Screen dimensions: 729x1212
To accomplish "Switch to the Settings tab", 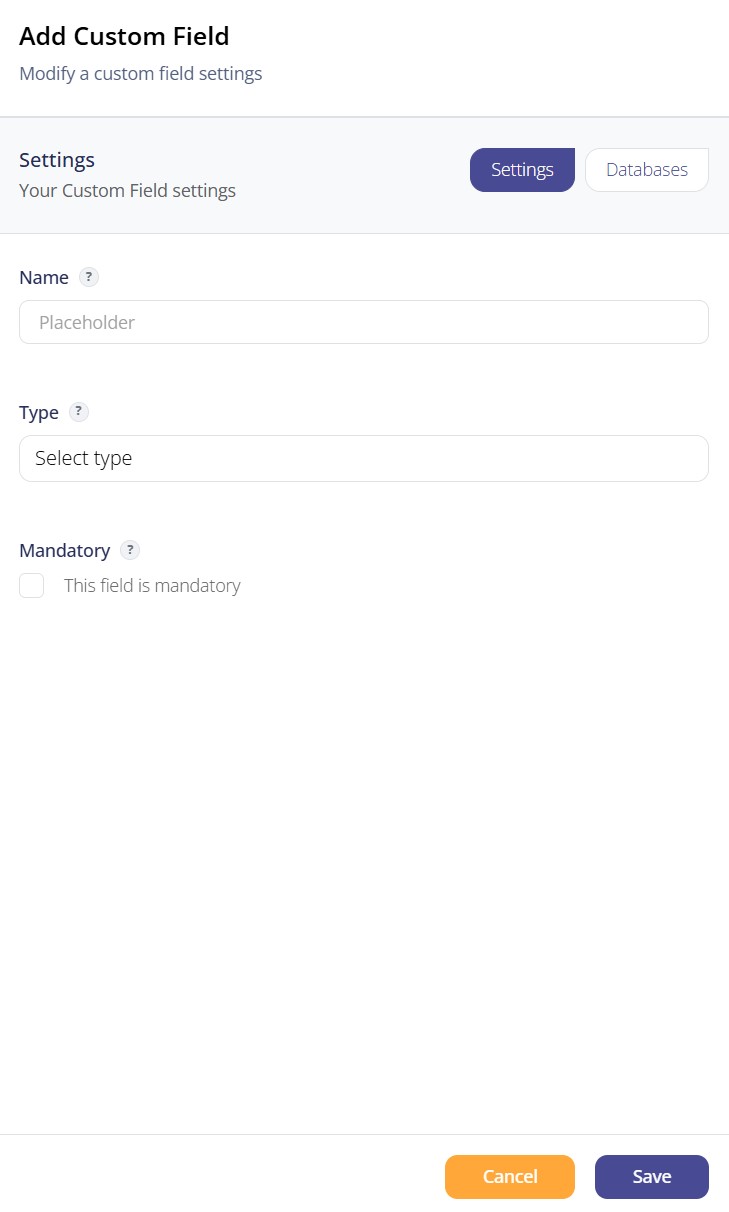I will click(x=522, y=170).
